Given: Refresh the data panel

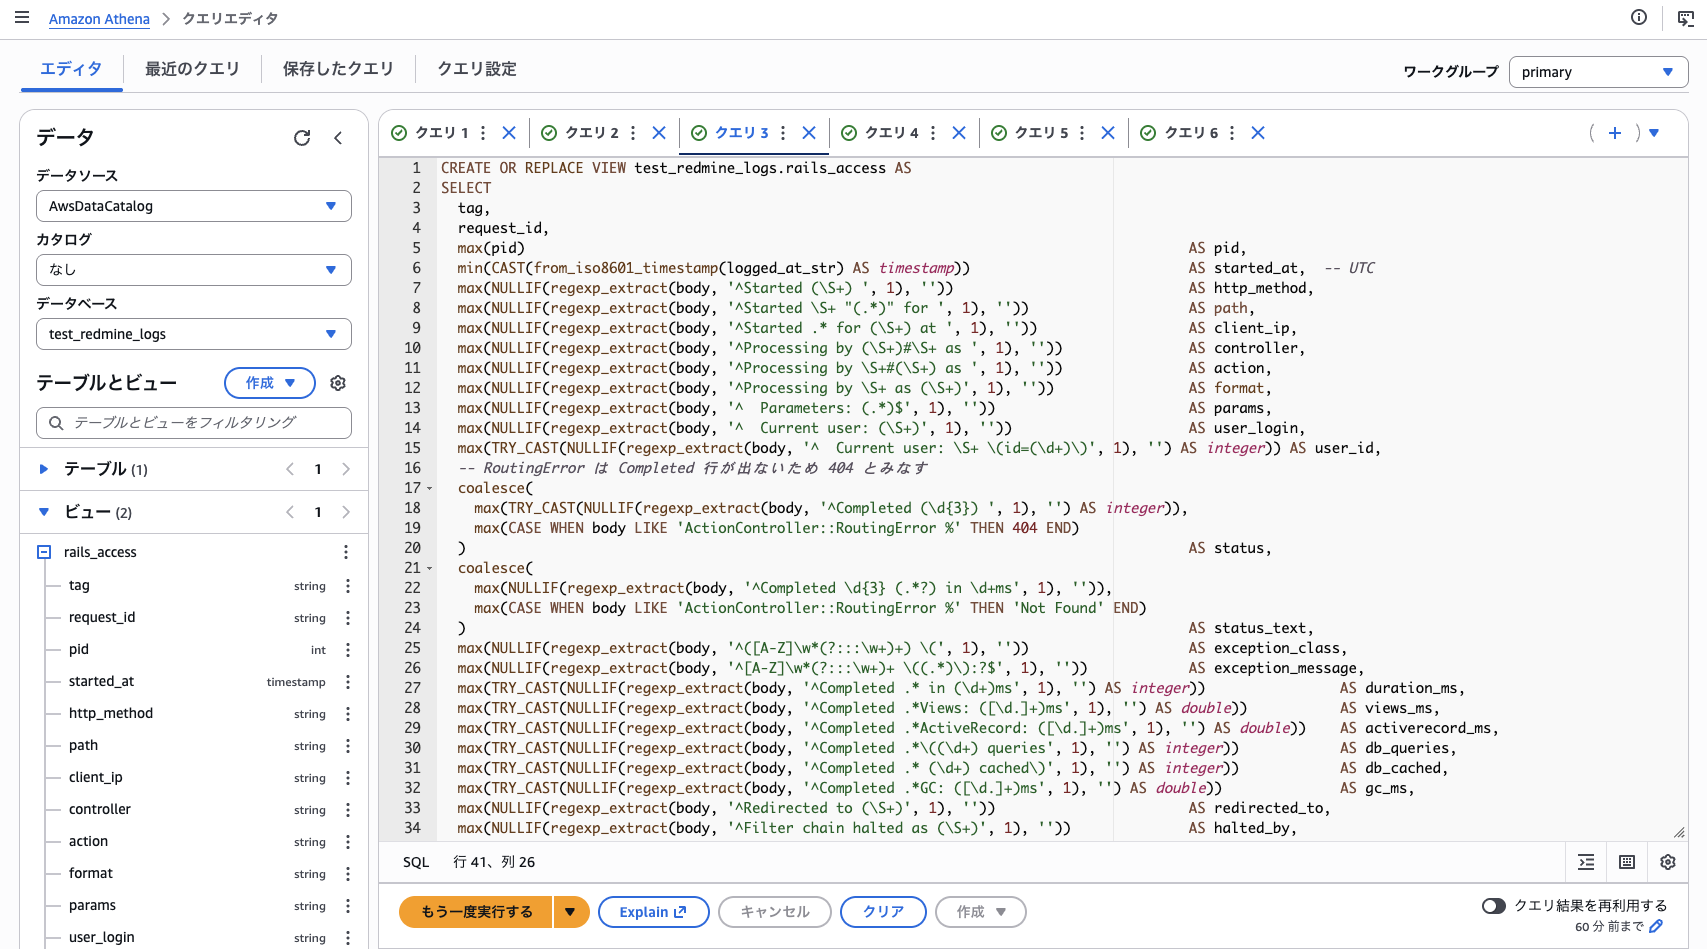Looking at the screenshot, I should pyautogui.click(x=302, y=138).
